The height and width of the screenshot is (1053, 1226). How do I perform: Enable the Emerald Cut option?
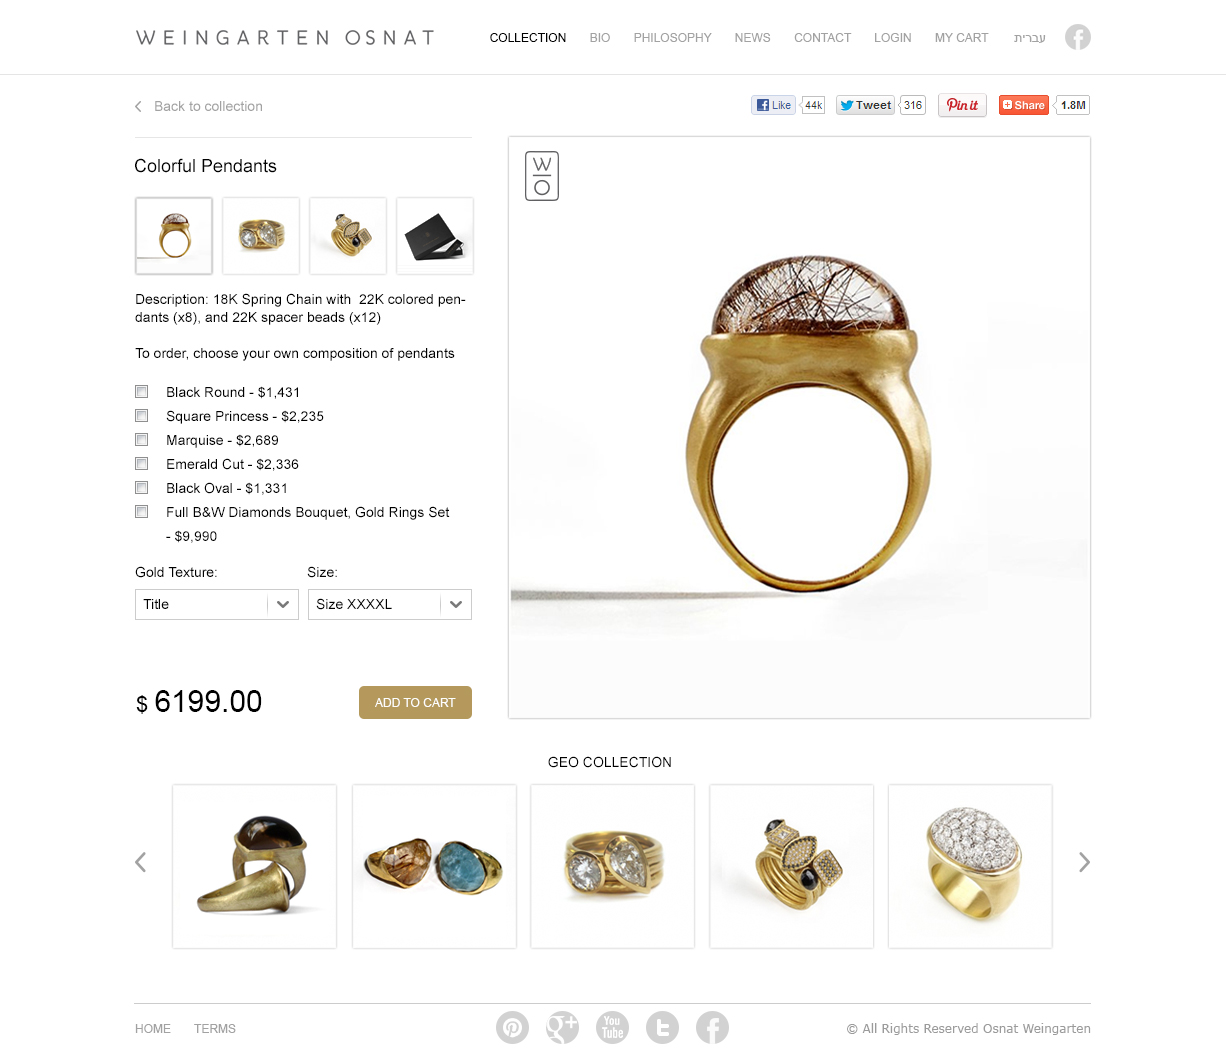142,464
